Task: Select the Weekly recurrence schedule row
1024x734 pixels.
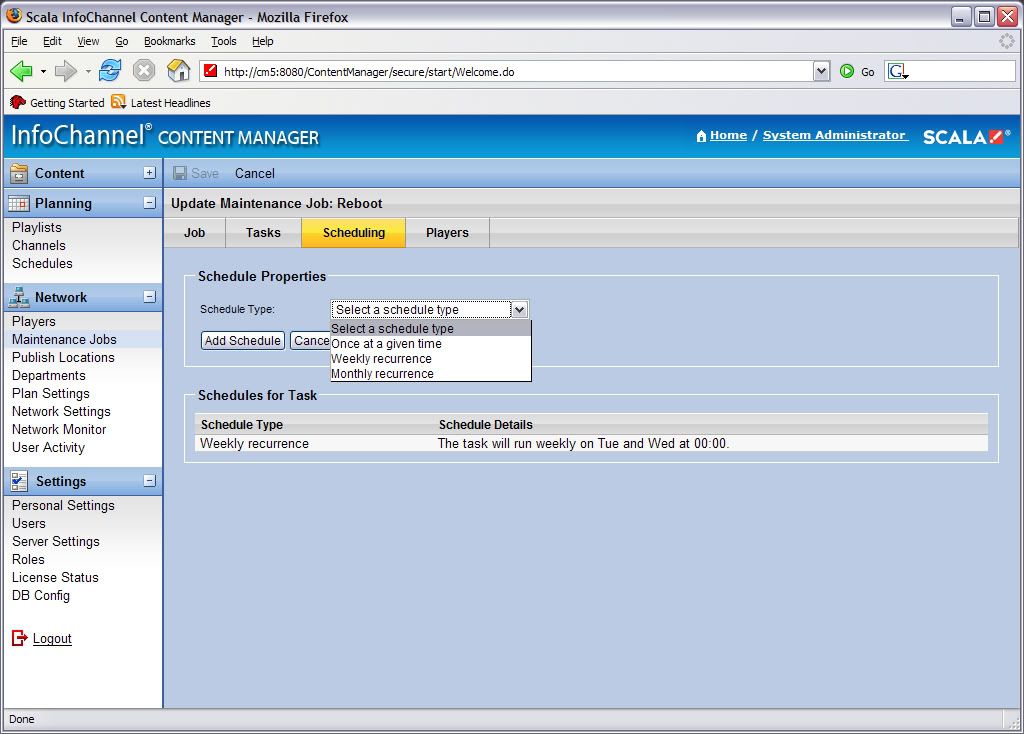Action: click(591, 443)
